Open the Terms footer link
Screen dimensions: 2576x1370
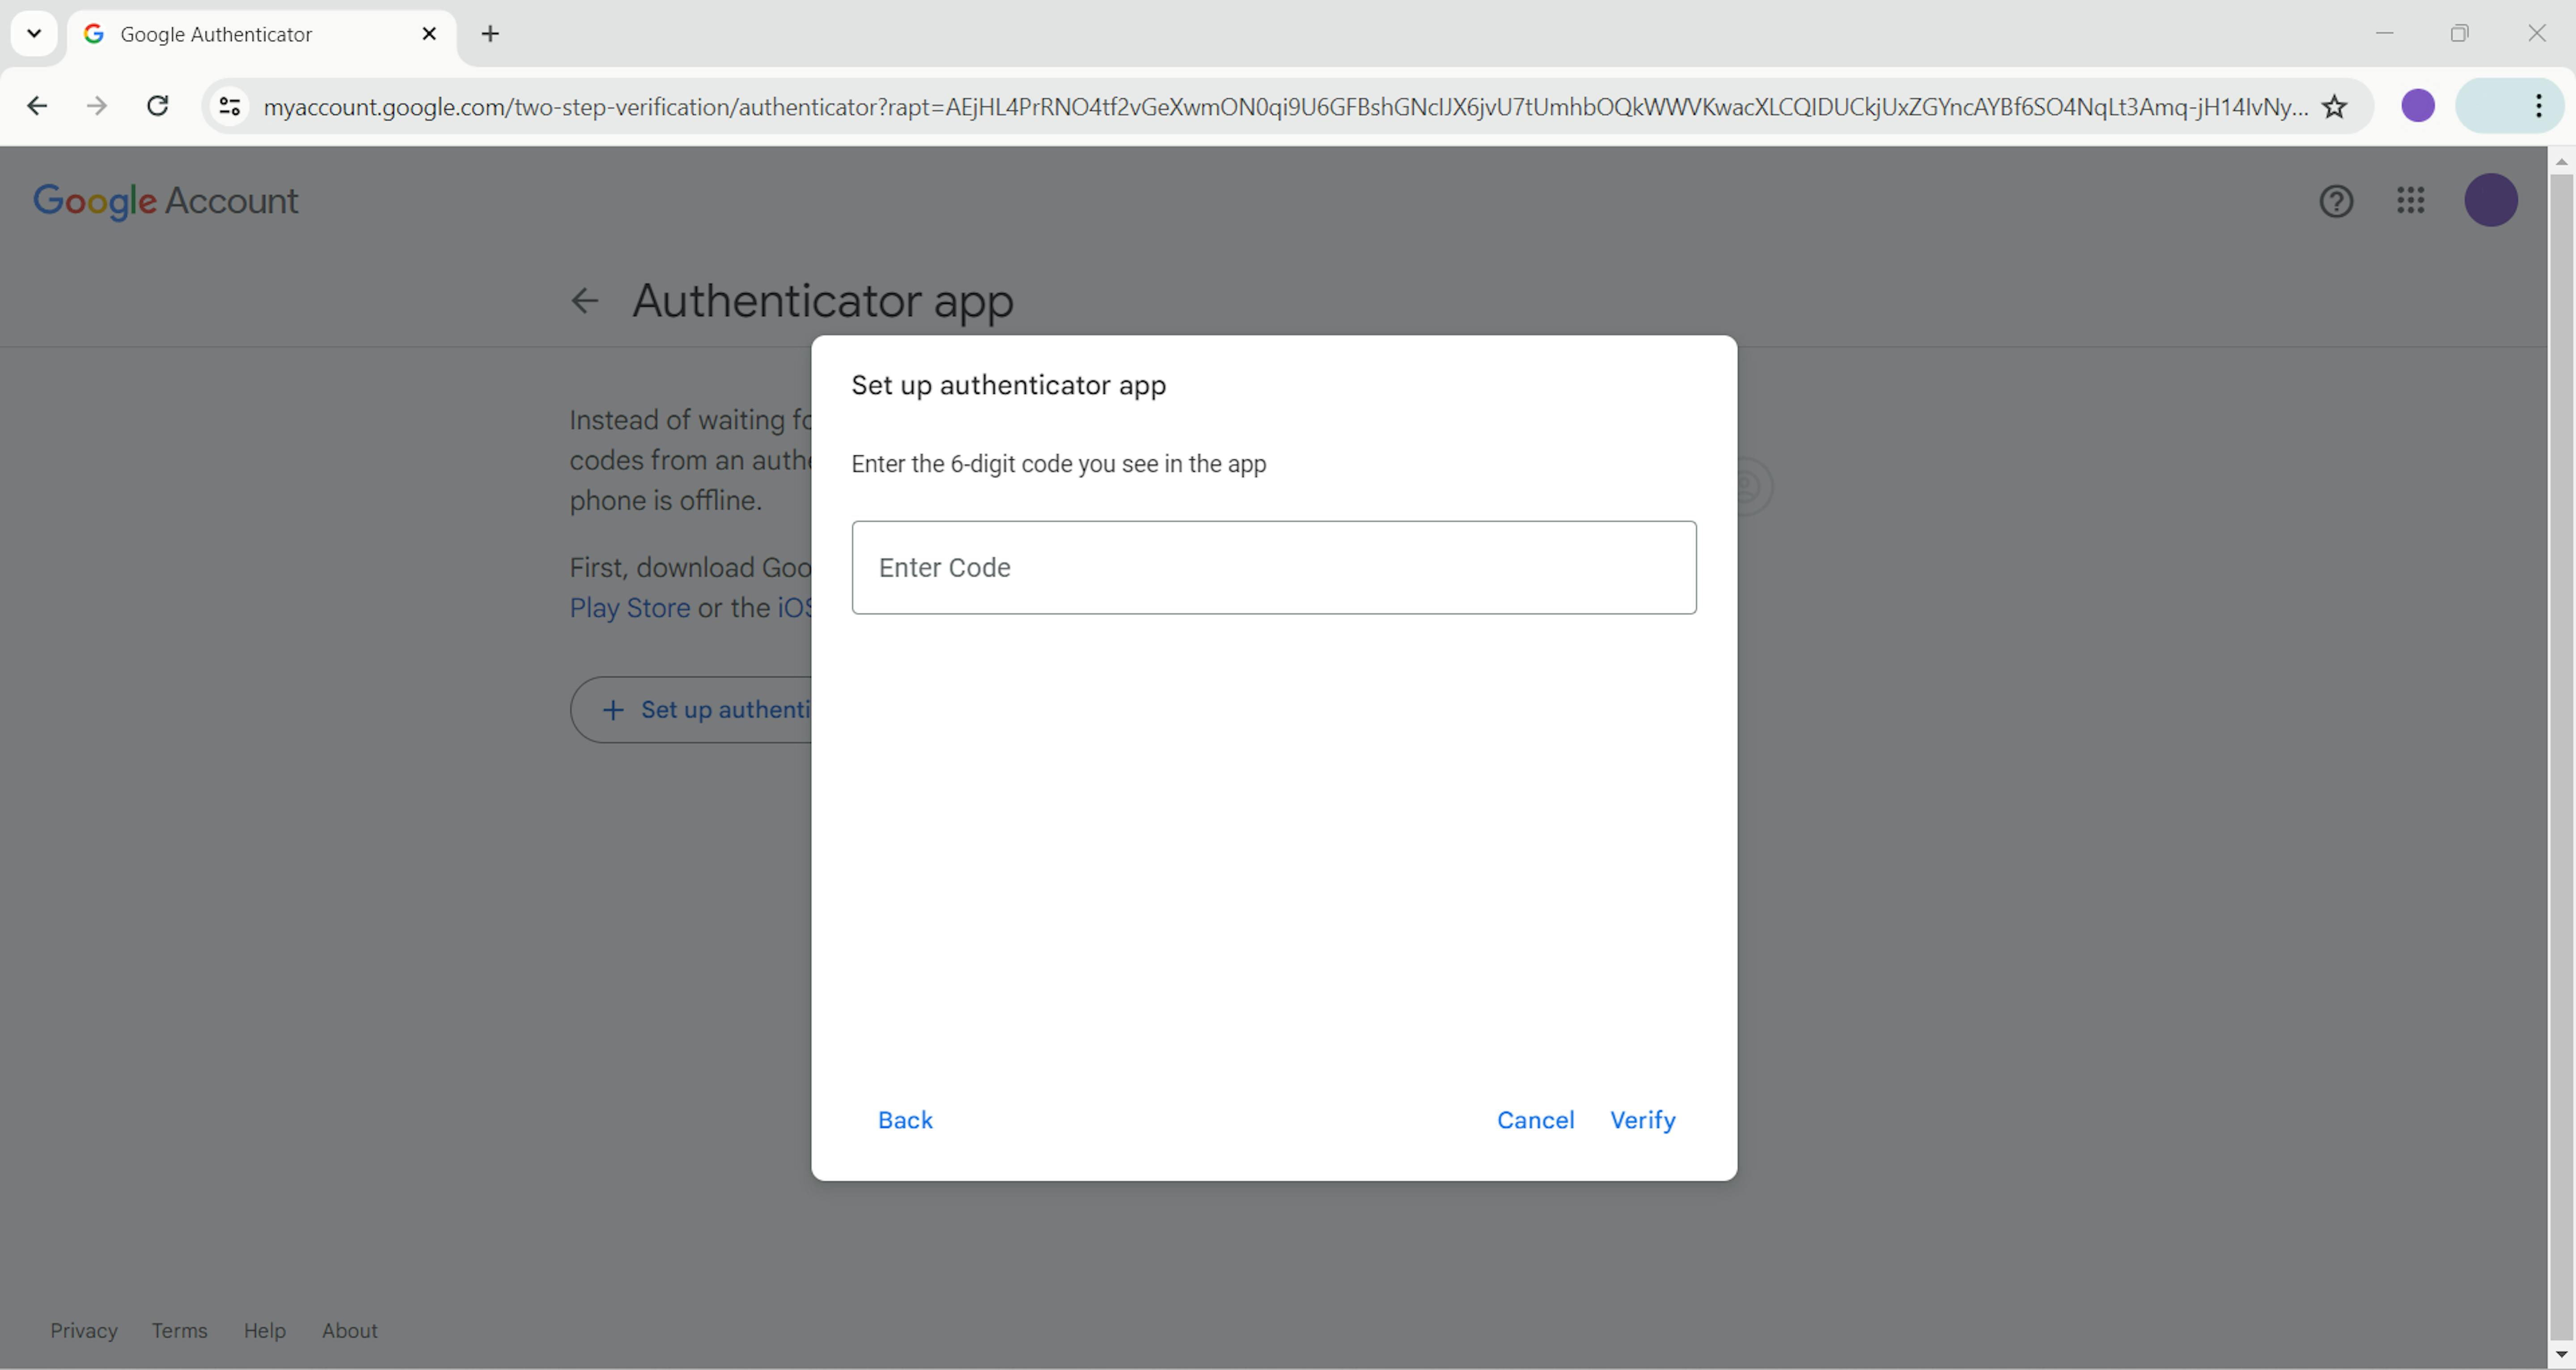[180, 1331]
